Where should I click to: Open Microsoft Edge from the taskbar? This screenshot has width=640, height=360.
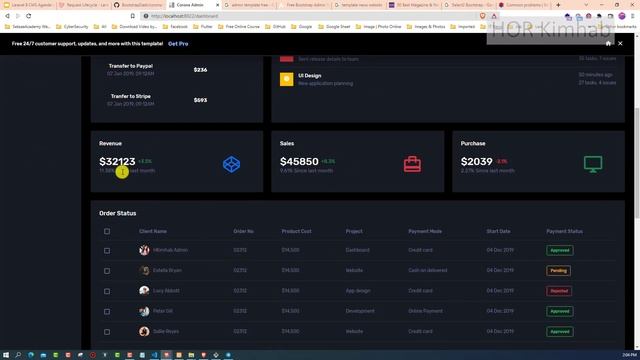31,355
